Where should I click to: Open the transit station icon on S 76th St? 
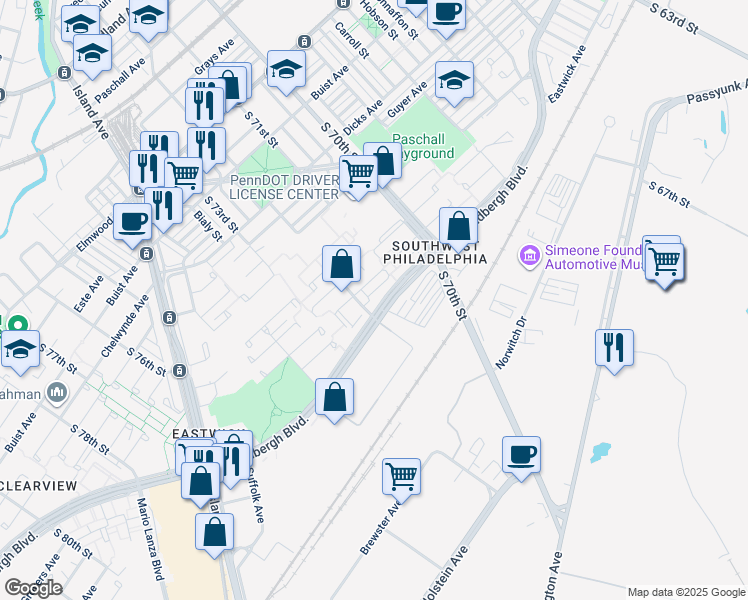(179, 371)
